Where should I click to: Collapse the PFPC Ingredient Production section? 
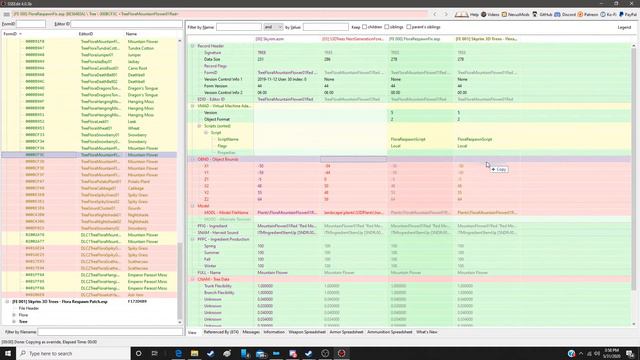(193, 239)
